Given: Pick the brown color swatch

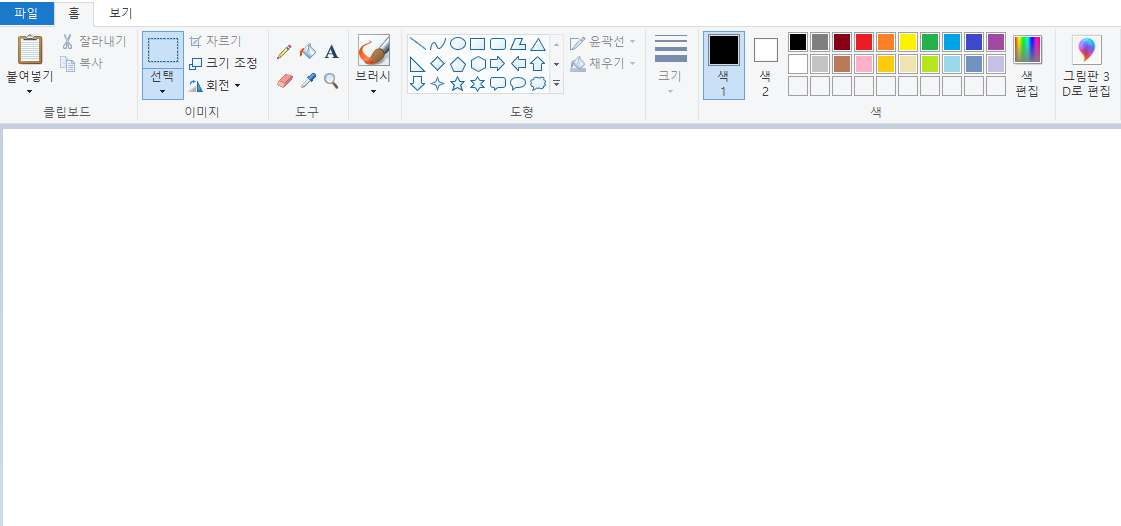Looking at the screenshot, I should pyautogui.click(x=842, y=64).
